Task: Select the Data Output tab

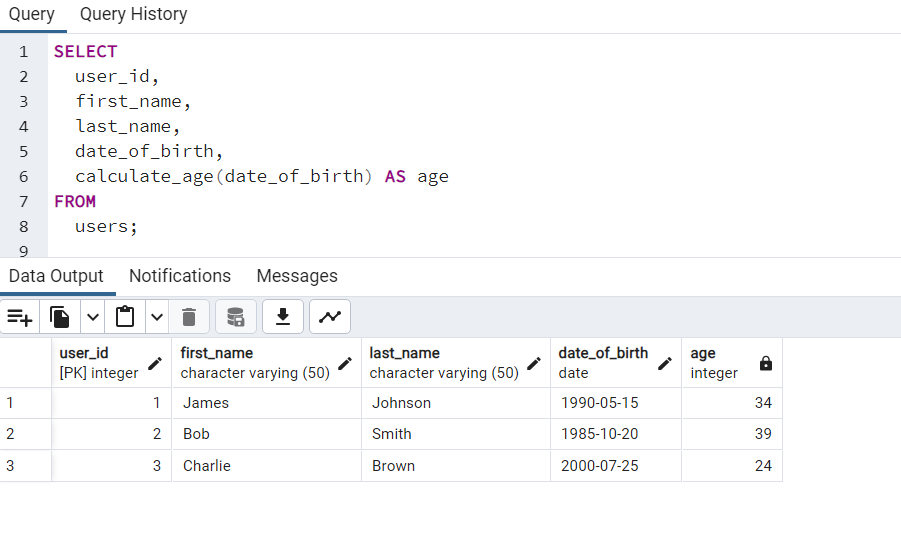Action: click(x=56, y=276)
